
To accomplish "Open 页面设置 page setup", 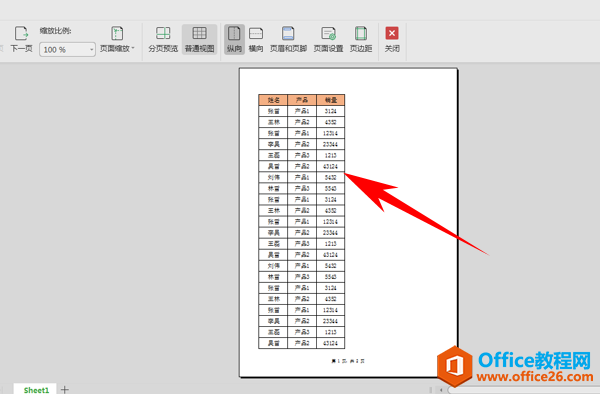I will [328, 39].
